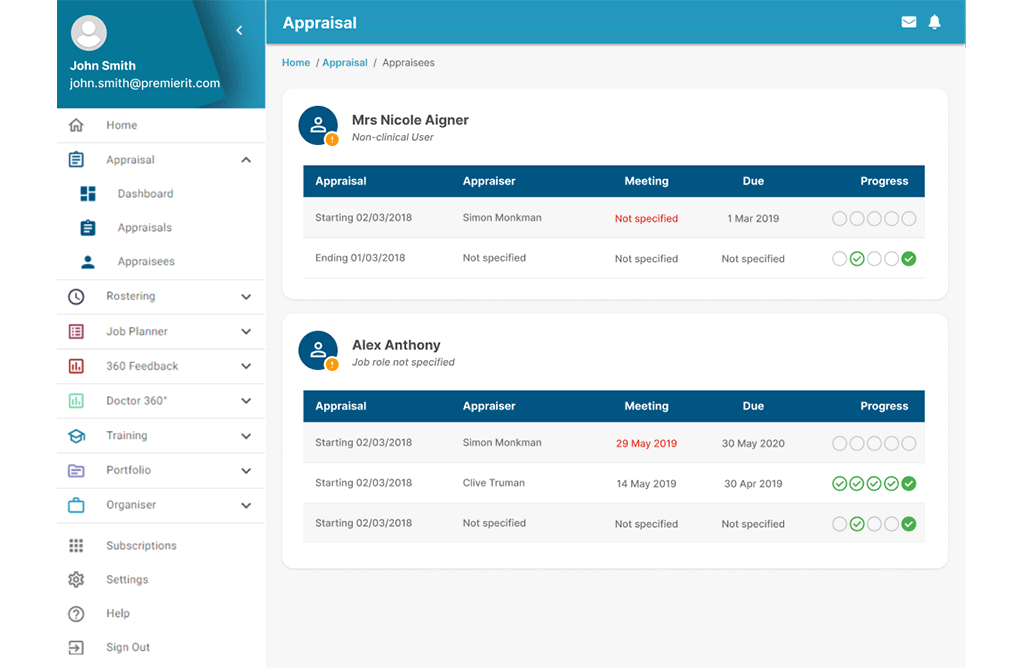Image resolution: width=1024 pixels, height=668 pixels.
Task: Open the notifications bell icon
Action: pyautogui.click(x=935, y=22)
